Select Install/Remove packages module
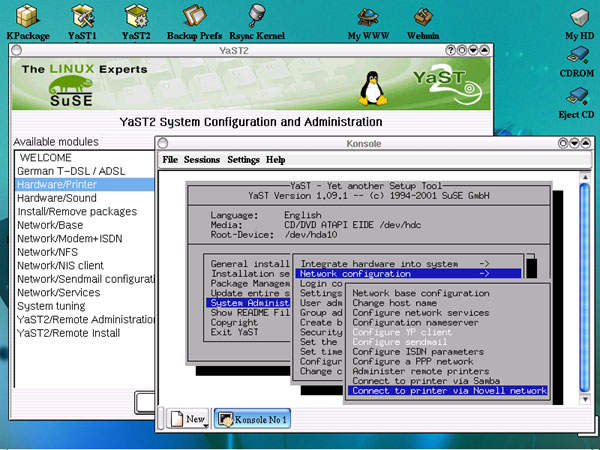 (x=84, y=212)
